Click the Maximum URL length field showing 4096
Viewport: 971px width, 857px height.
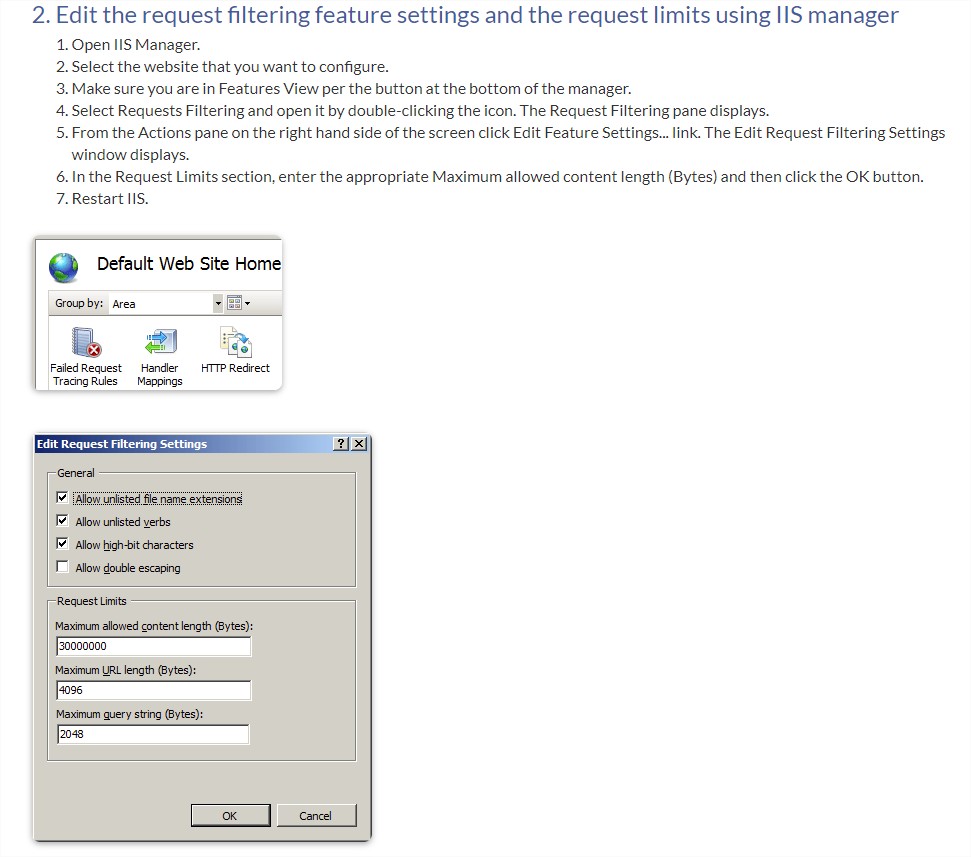click(153, 690)
